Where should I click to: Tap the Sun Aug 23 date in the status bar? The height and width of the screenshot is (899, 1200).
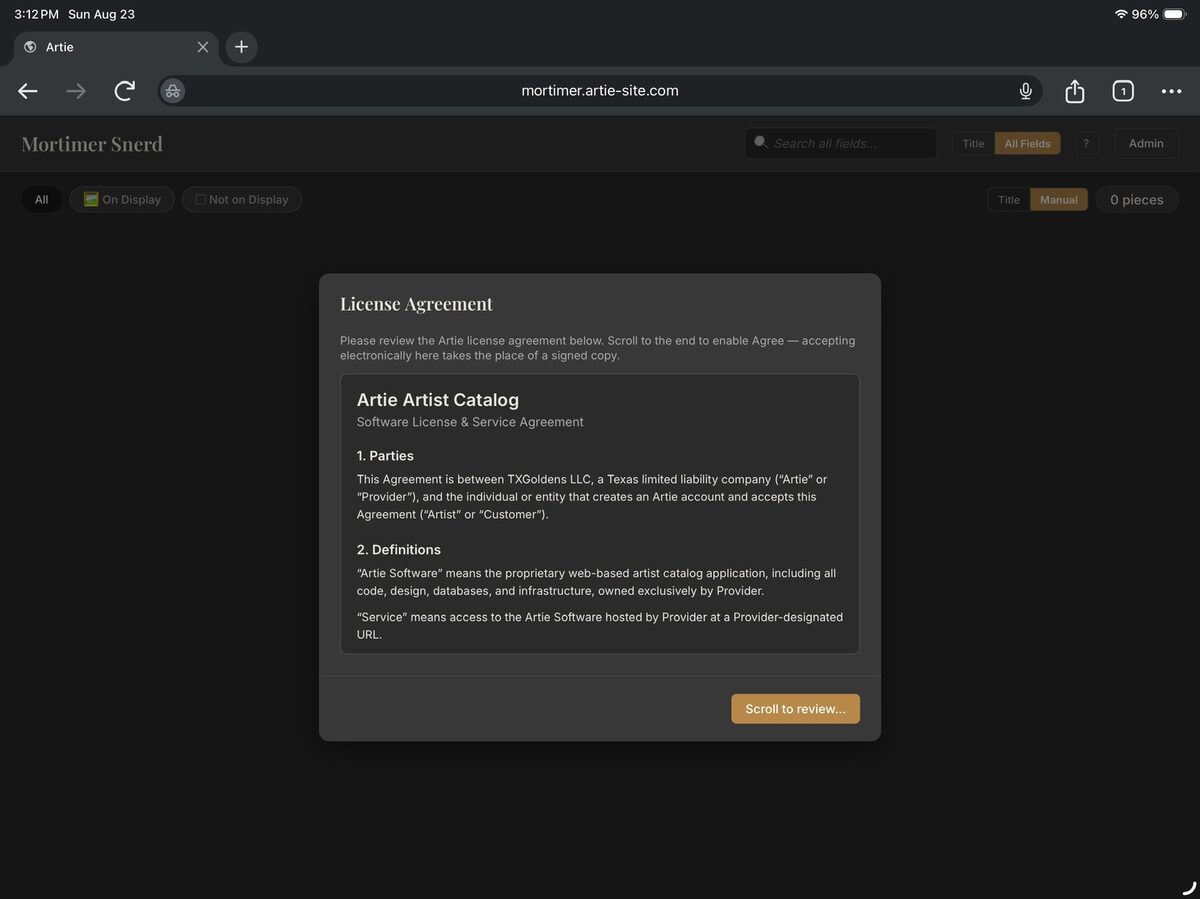(x=101, y=14)
